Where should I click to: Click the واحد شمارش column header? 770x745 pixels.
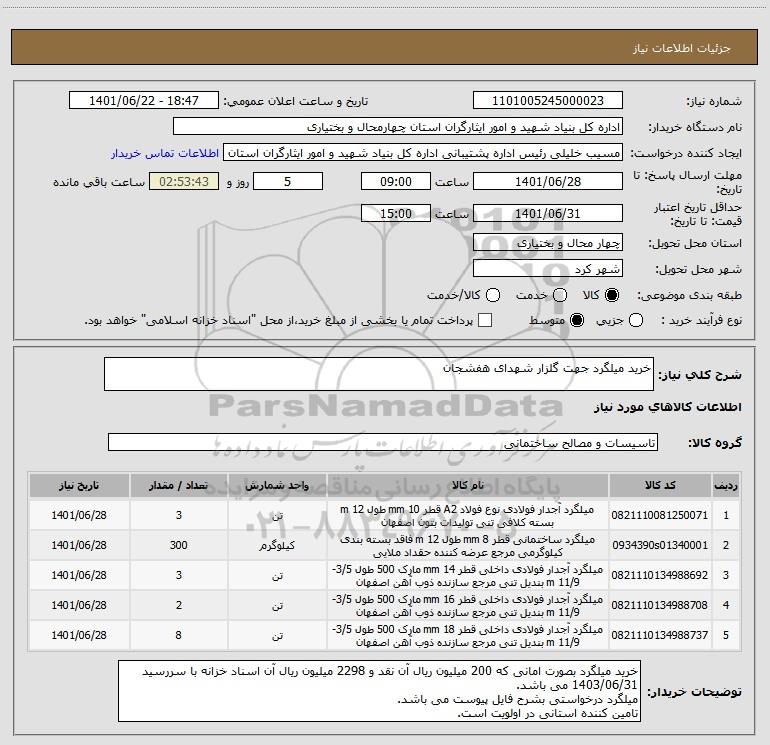point(277,485)
